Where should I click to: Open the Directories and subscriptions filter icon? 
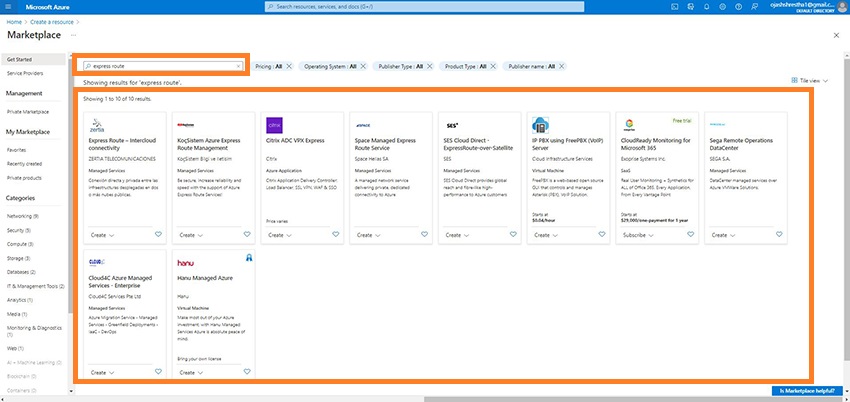click(x=690, y=7)
